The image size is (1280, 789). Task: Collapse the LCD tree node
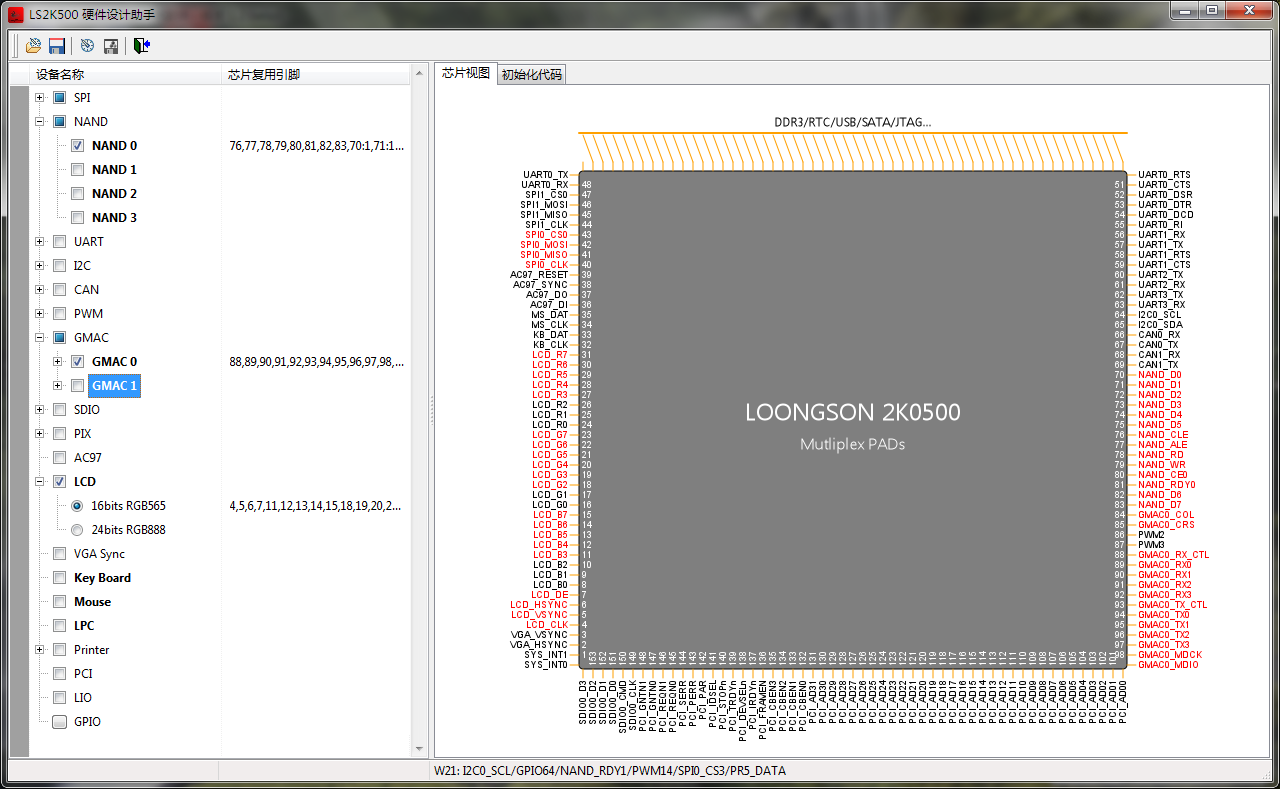40,482
